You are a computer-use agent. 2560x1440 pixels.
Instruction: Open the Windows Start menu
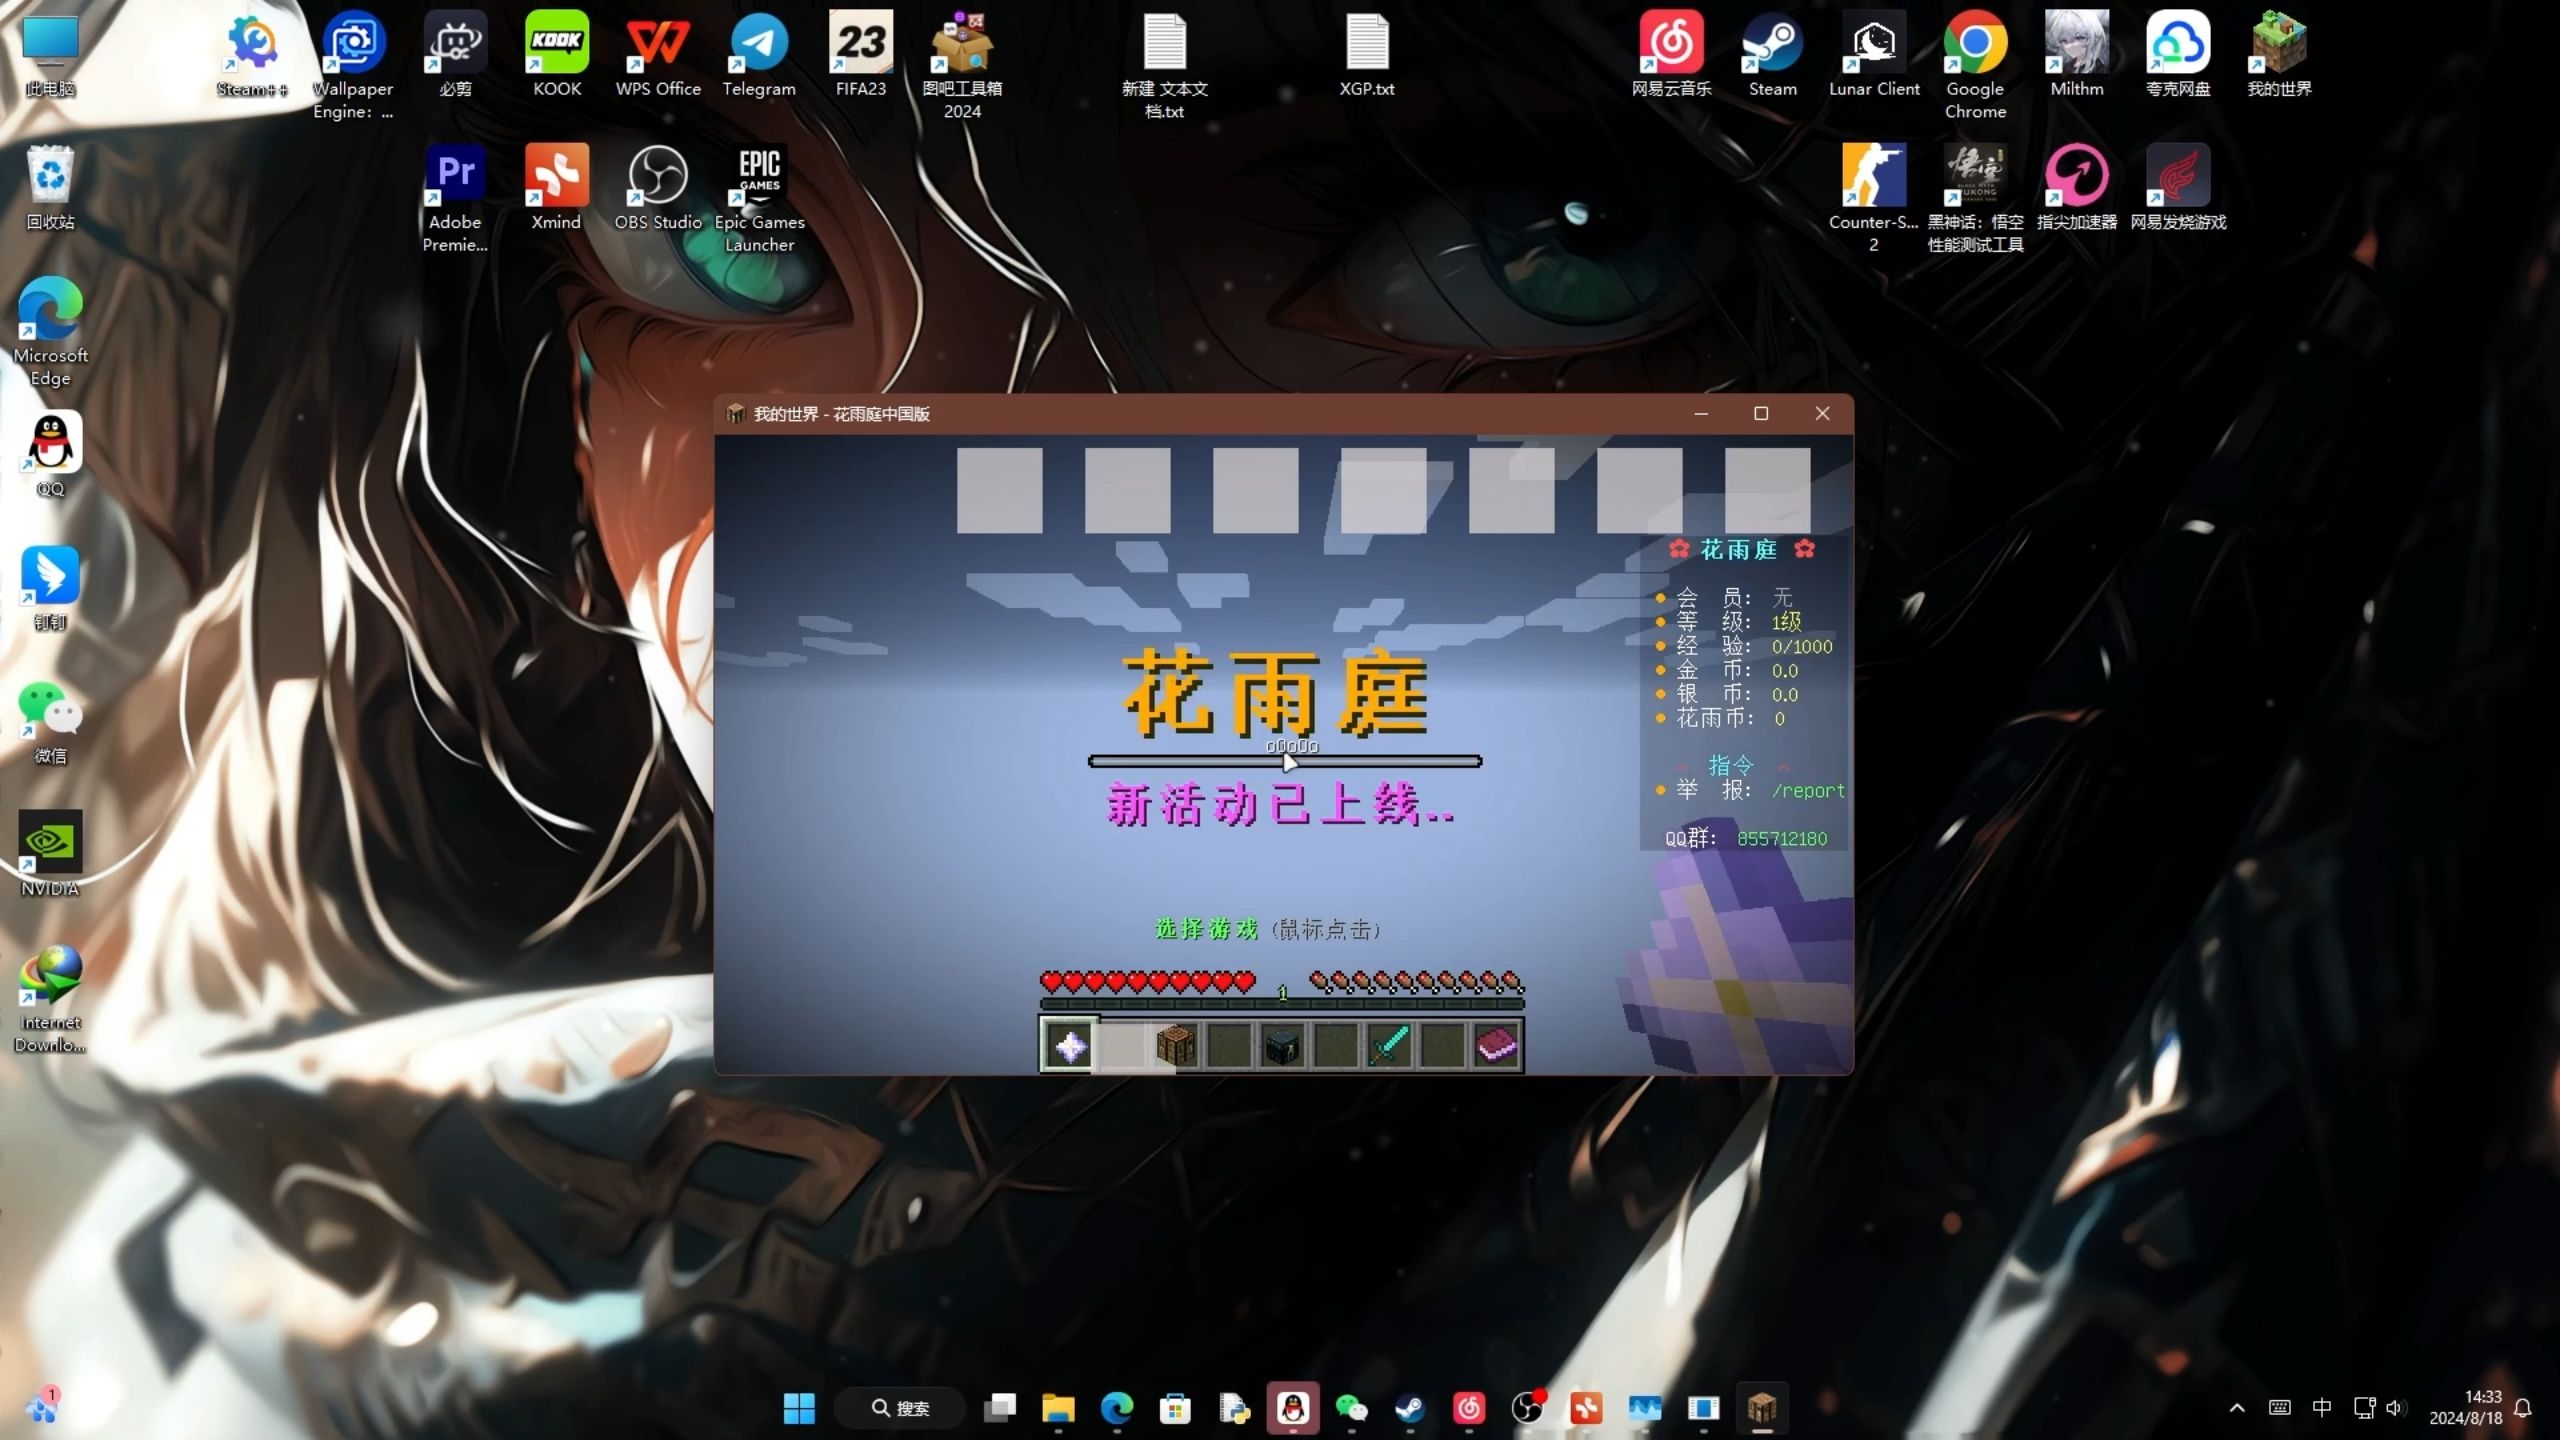coord(799,1408)
